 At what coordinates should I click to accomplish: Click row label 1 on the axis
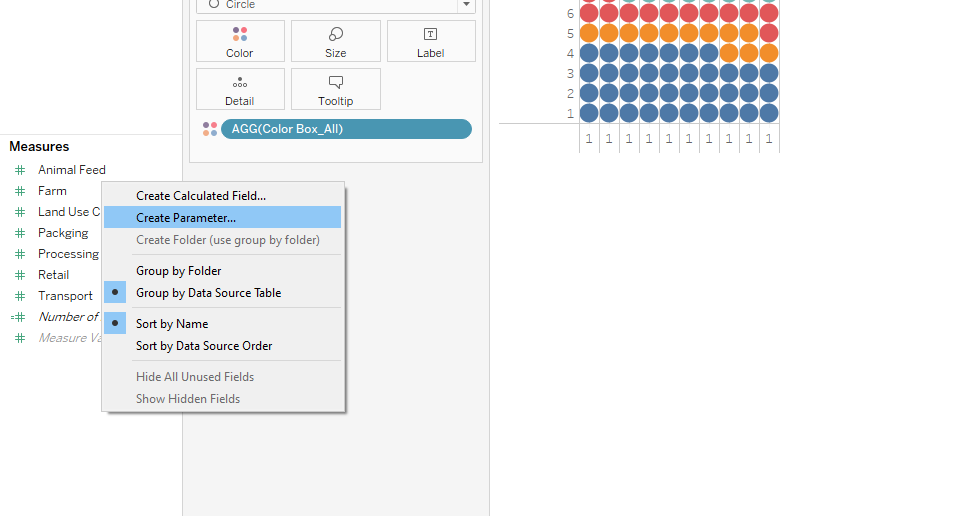click(x=571, y=114)
